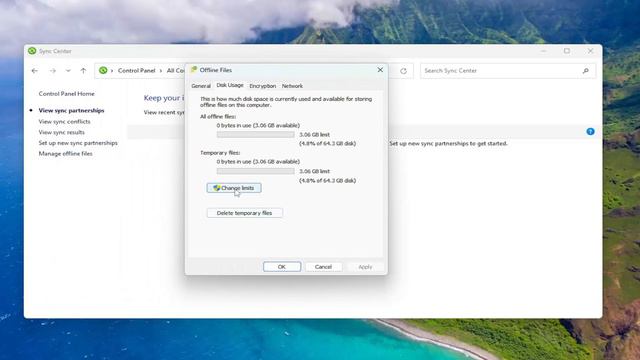Maximize the Sync Center window
The image size is (640, 360).
pyautogui.click(x=567, y=51)
